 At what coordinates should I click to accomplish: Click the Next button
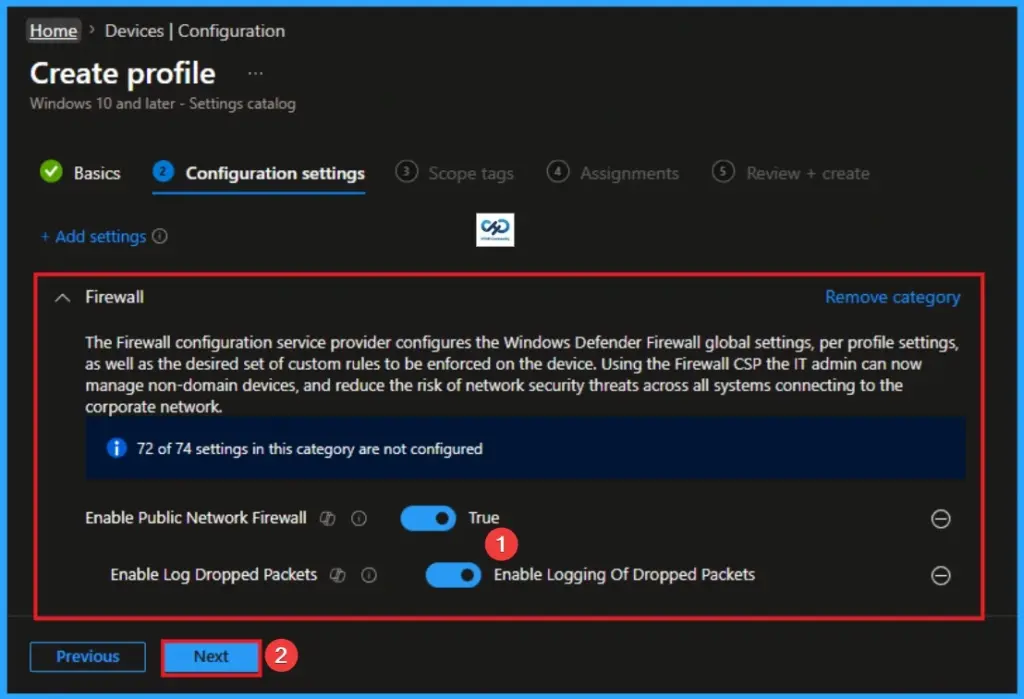point(210,657)
